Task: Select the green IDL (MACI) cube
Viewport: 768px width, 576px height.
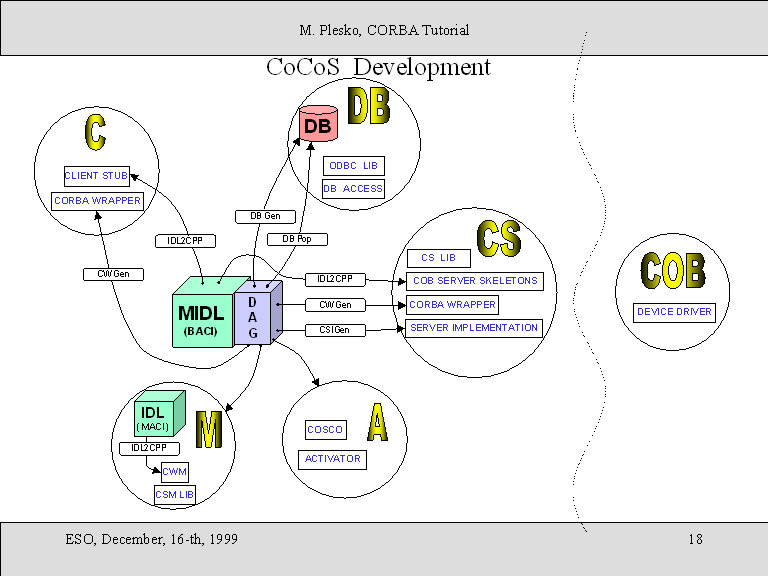Action: click(155, 417)
